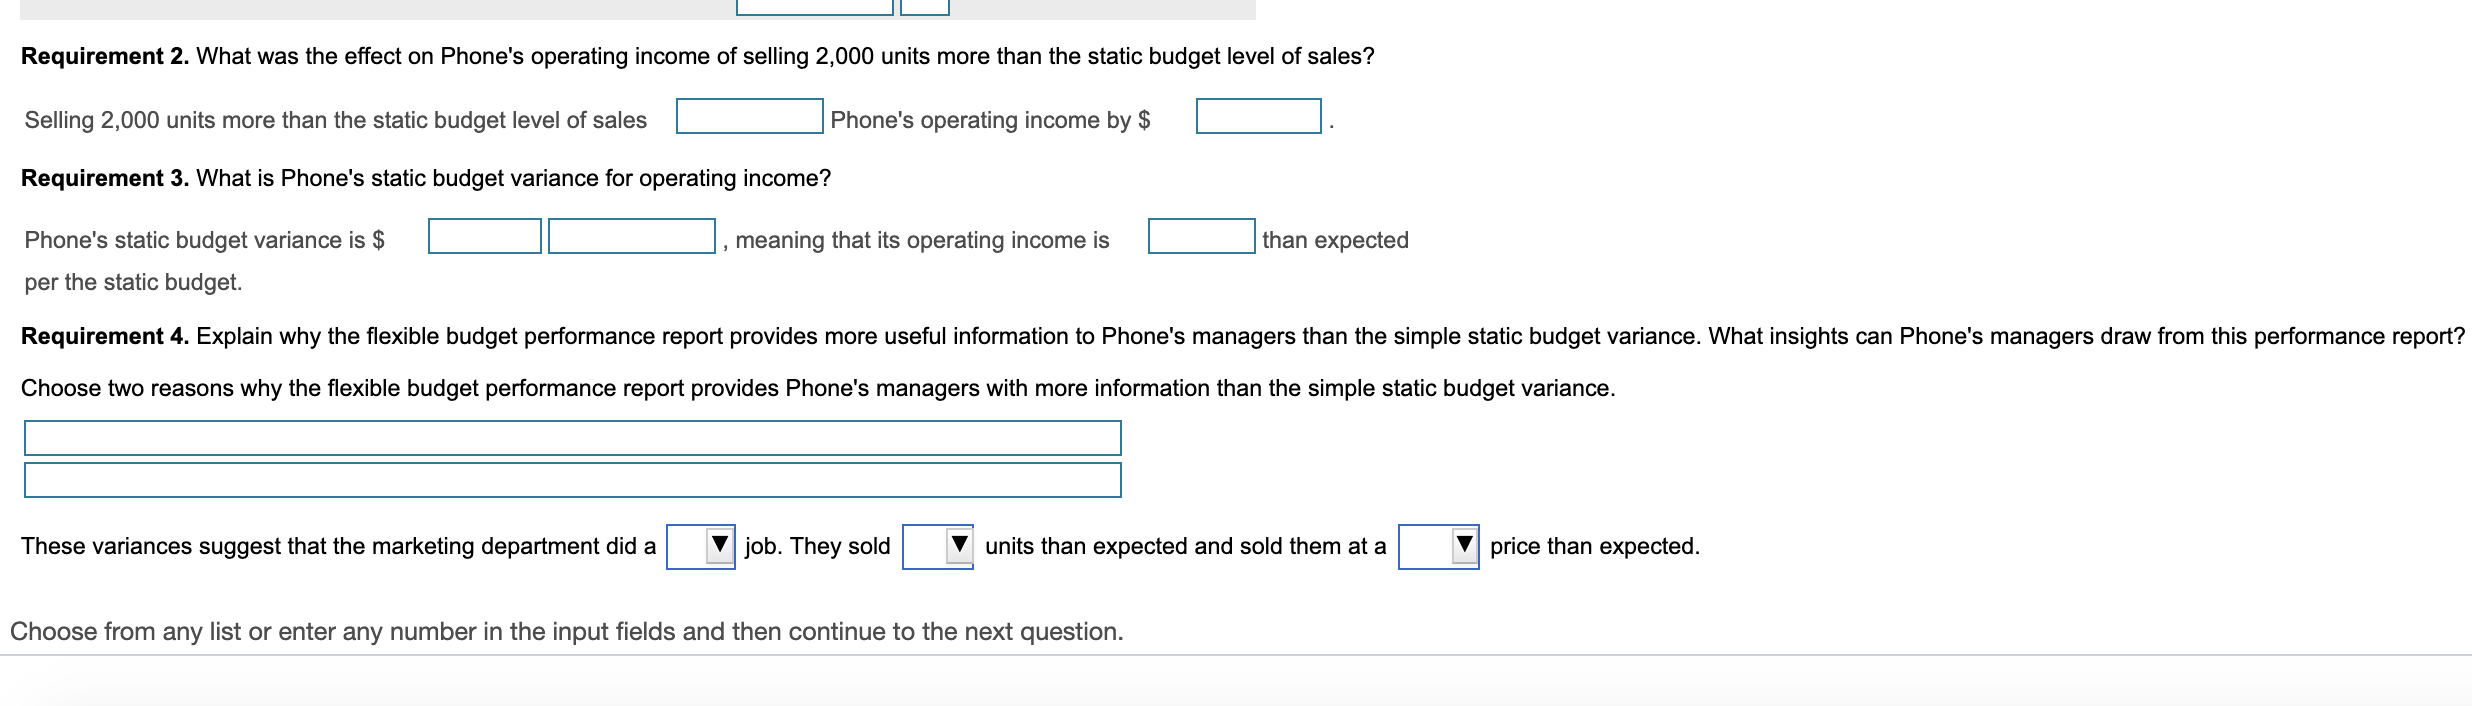Click the static budget variance dollar input box

coord(485,239)
